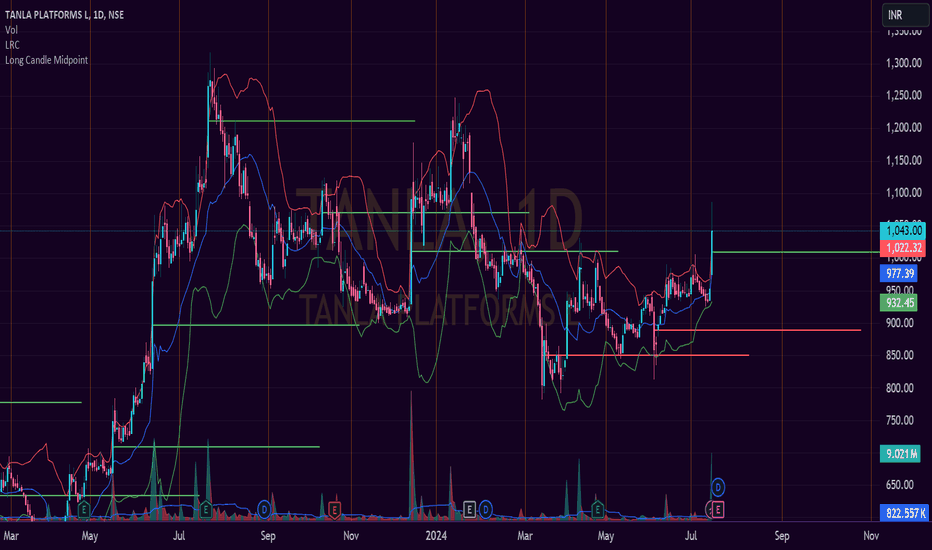The width and height of the screenshot is (932, 550).
Task: Click the green E earnings marker near May 2023
Action: [84, 509]
